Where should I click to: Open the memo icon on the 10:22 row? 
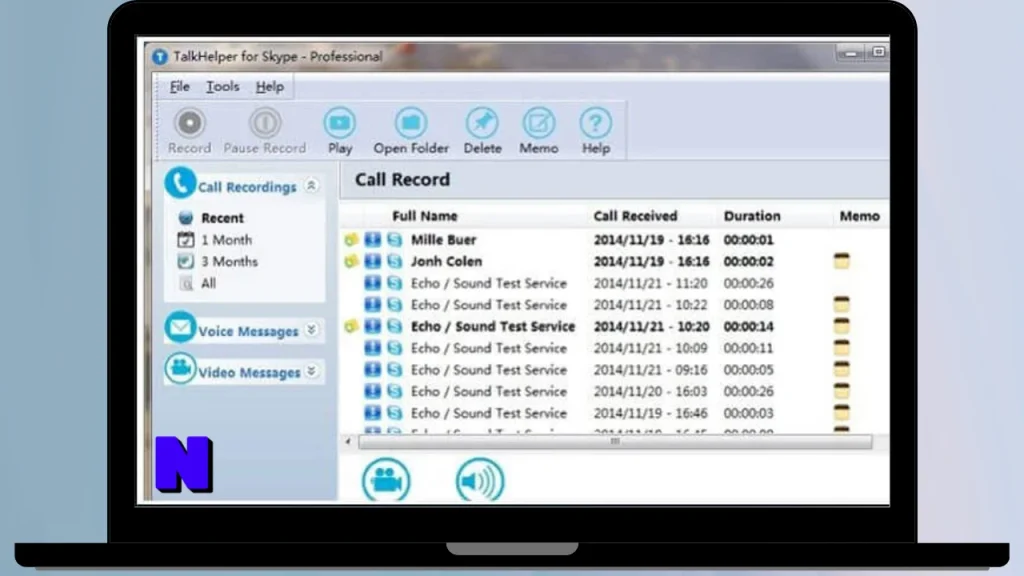click(842, 304)
